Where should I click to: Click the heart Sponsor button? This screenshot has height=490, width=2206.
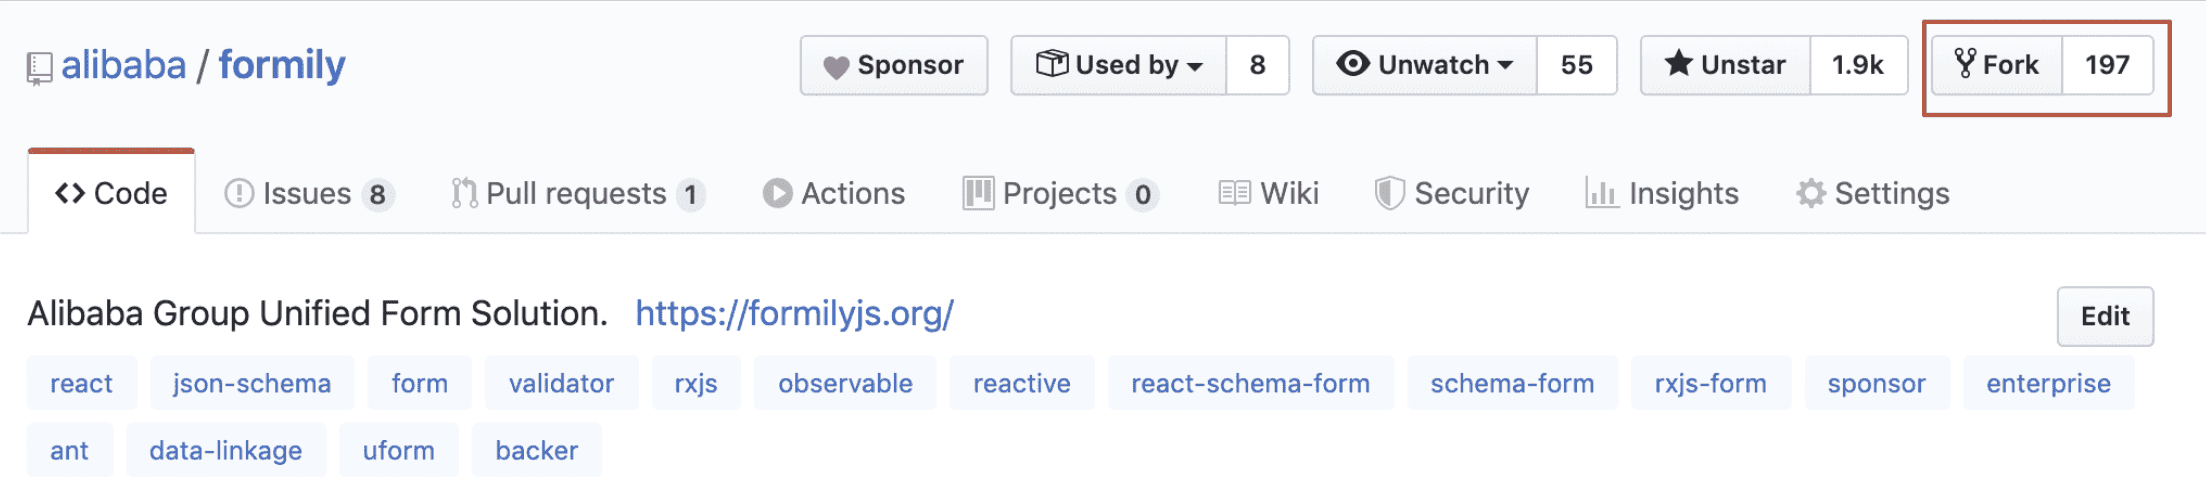[893, 65]
